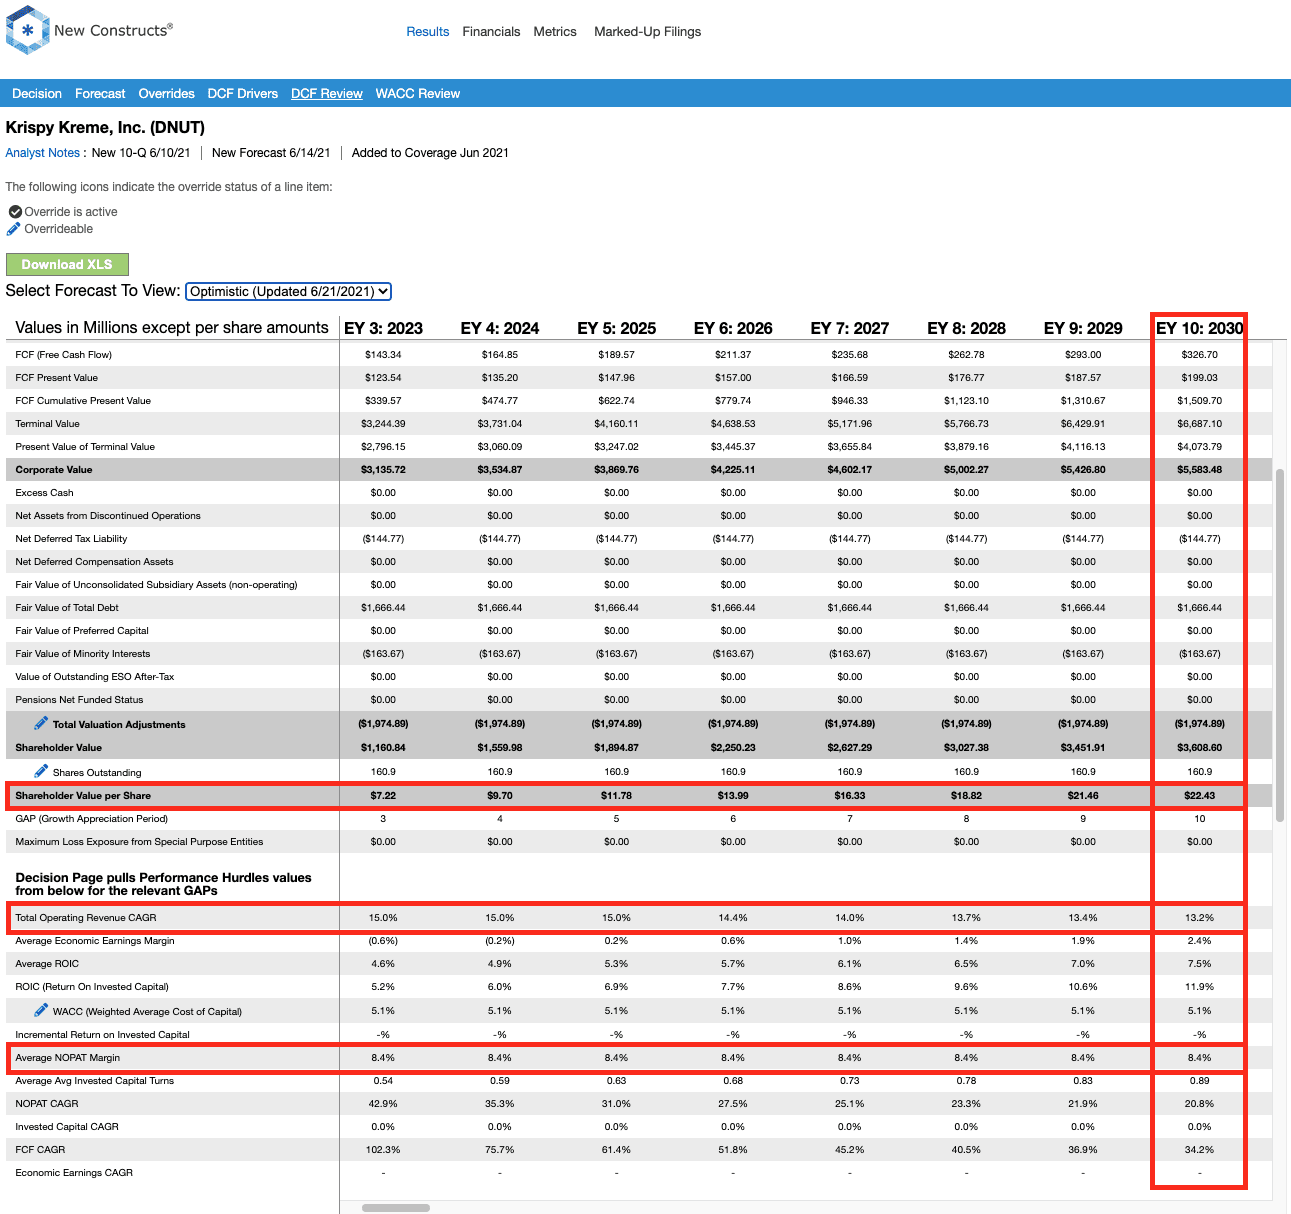
Task: Select the Average ROIC row label
Action: point(47,964)
